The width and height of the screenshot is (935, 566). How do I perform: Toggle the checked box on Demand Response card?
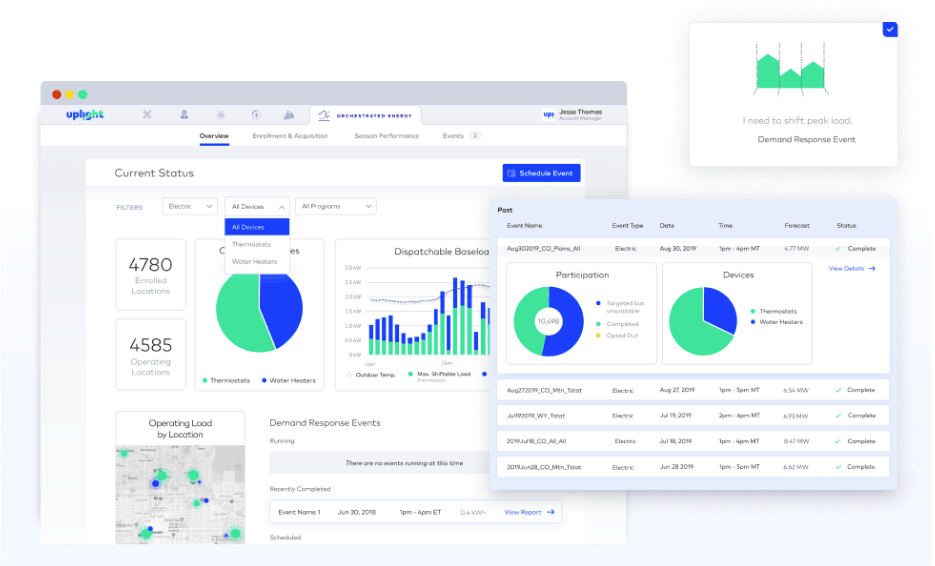coord(890,29)
